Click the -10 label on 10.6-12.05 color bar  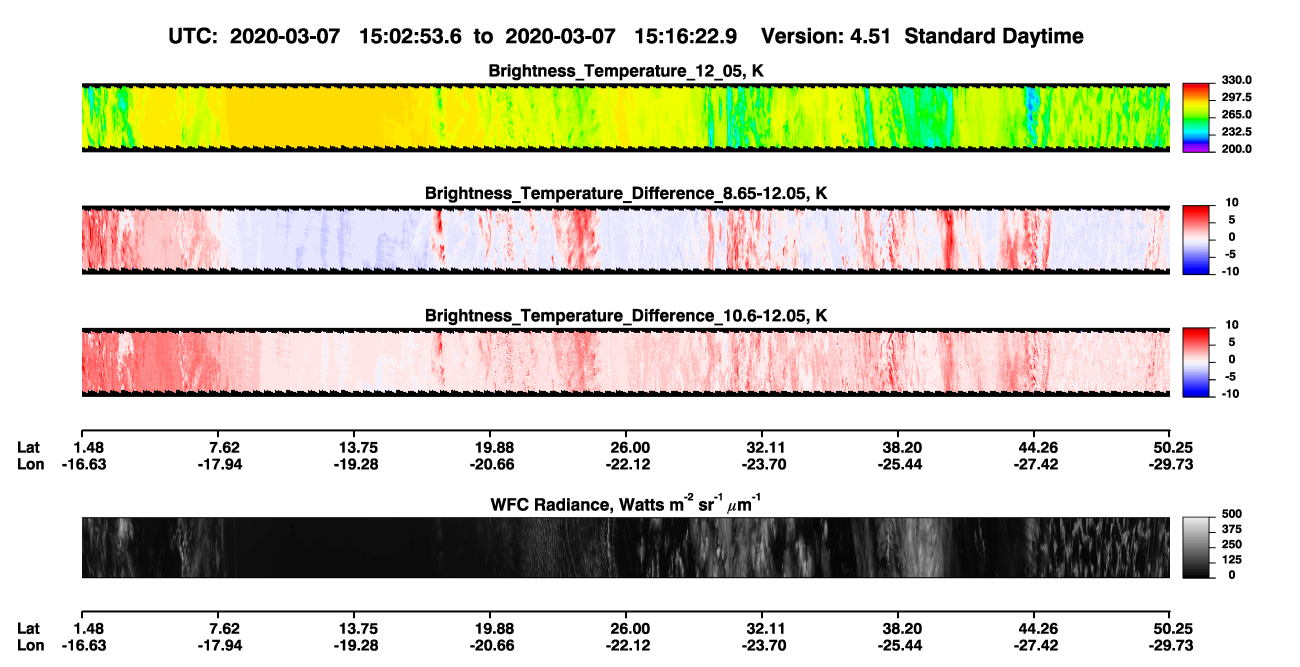click(1230, 393)
